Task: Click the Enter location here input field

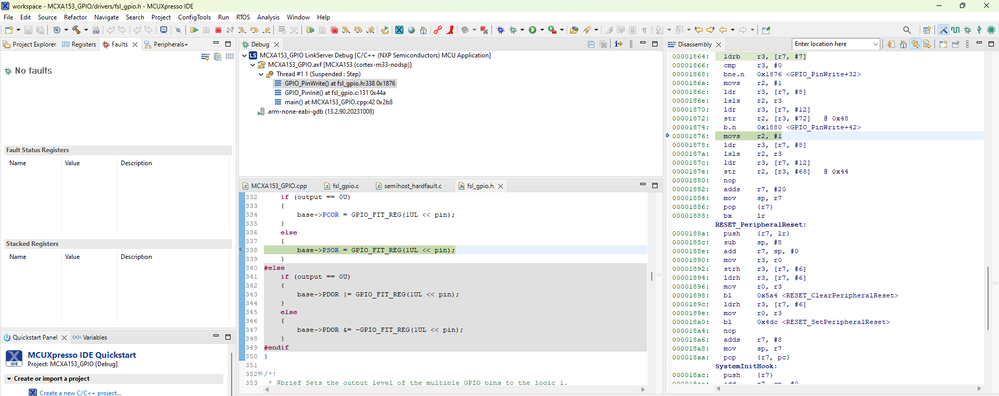Action: pos(831,44)
